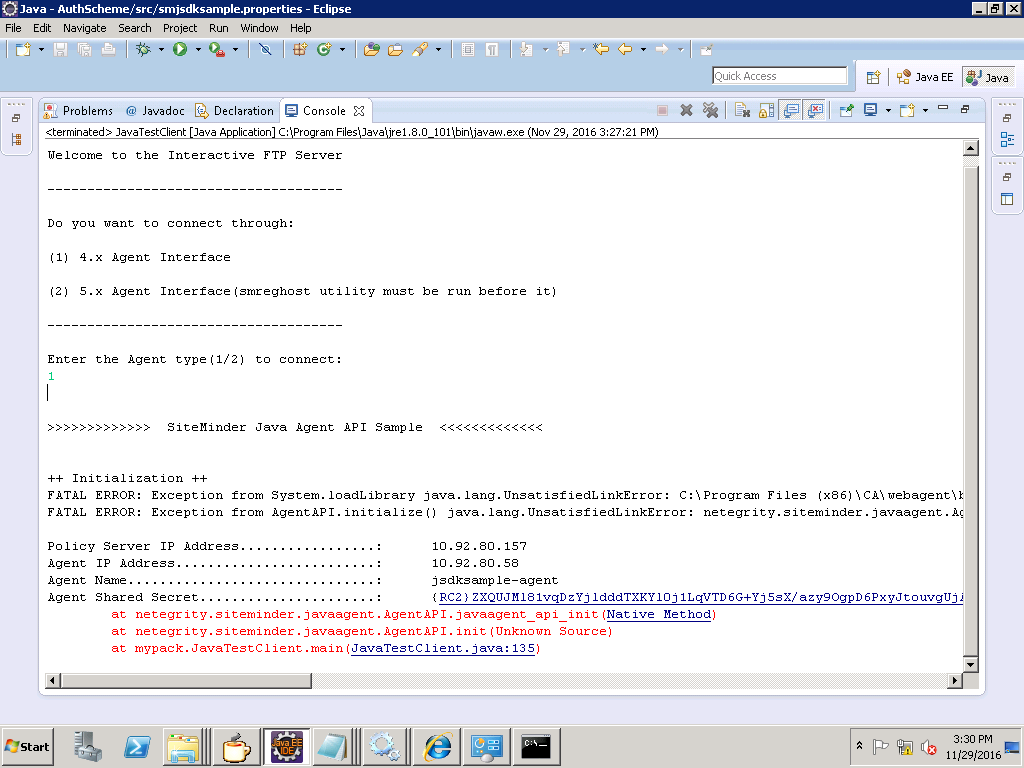This screenshot has width=1024, height=768.
Task: Click the Forward navigation arrow
Action: pos(662,50)
